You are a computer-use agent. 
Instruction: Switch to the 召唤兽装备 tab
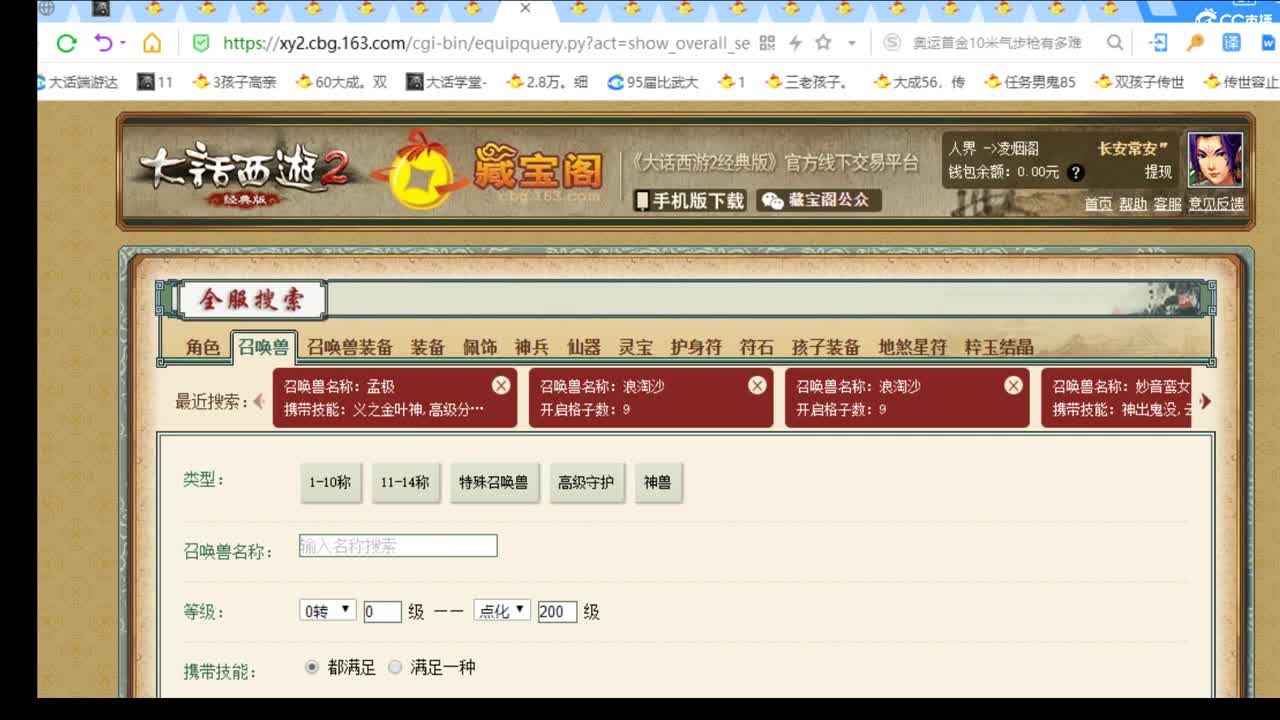point(350,347)
